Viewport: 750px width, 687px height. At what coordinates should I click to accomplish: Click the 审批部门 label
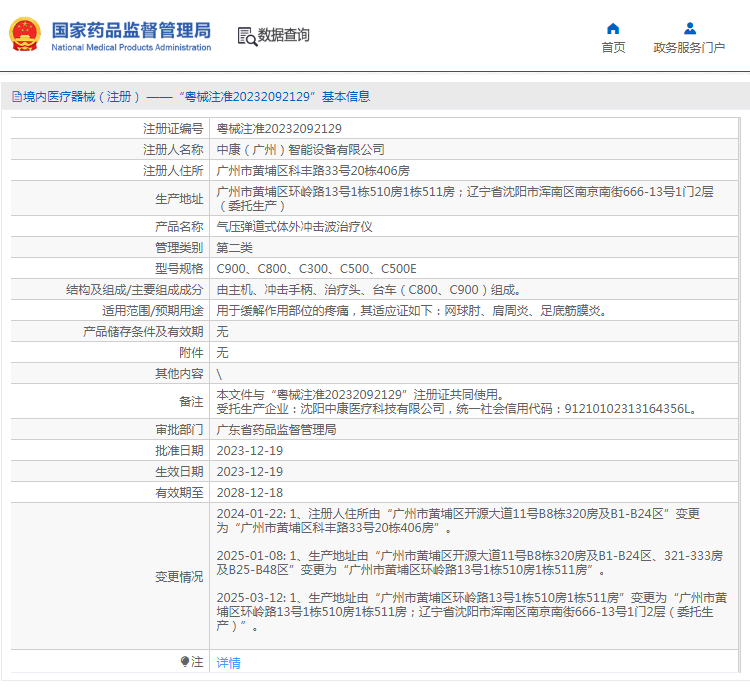pos(179,430)
